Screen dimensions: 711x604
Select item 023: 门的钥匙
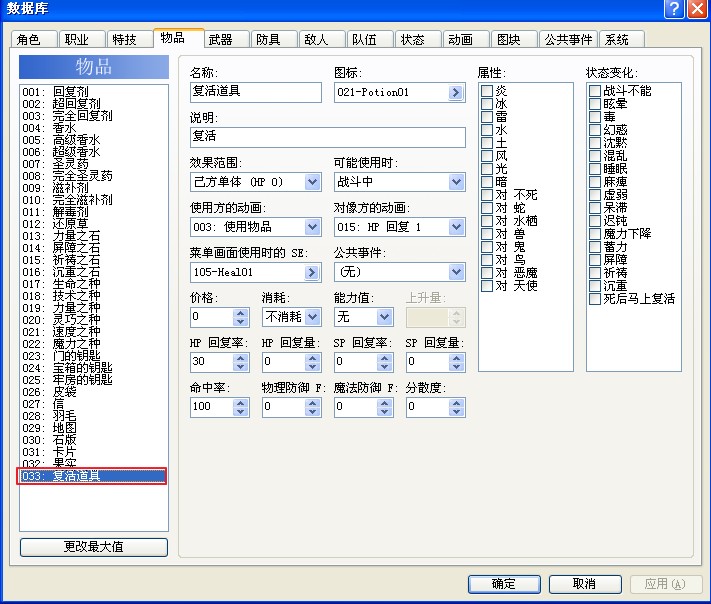[x=94, y=356]
